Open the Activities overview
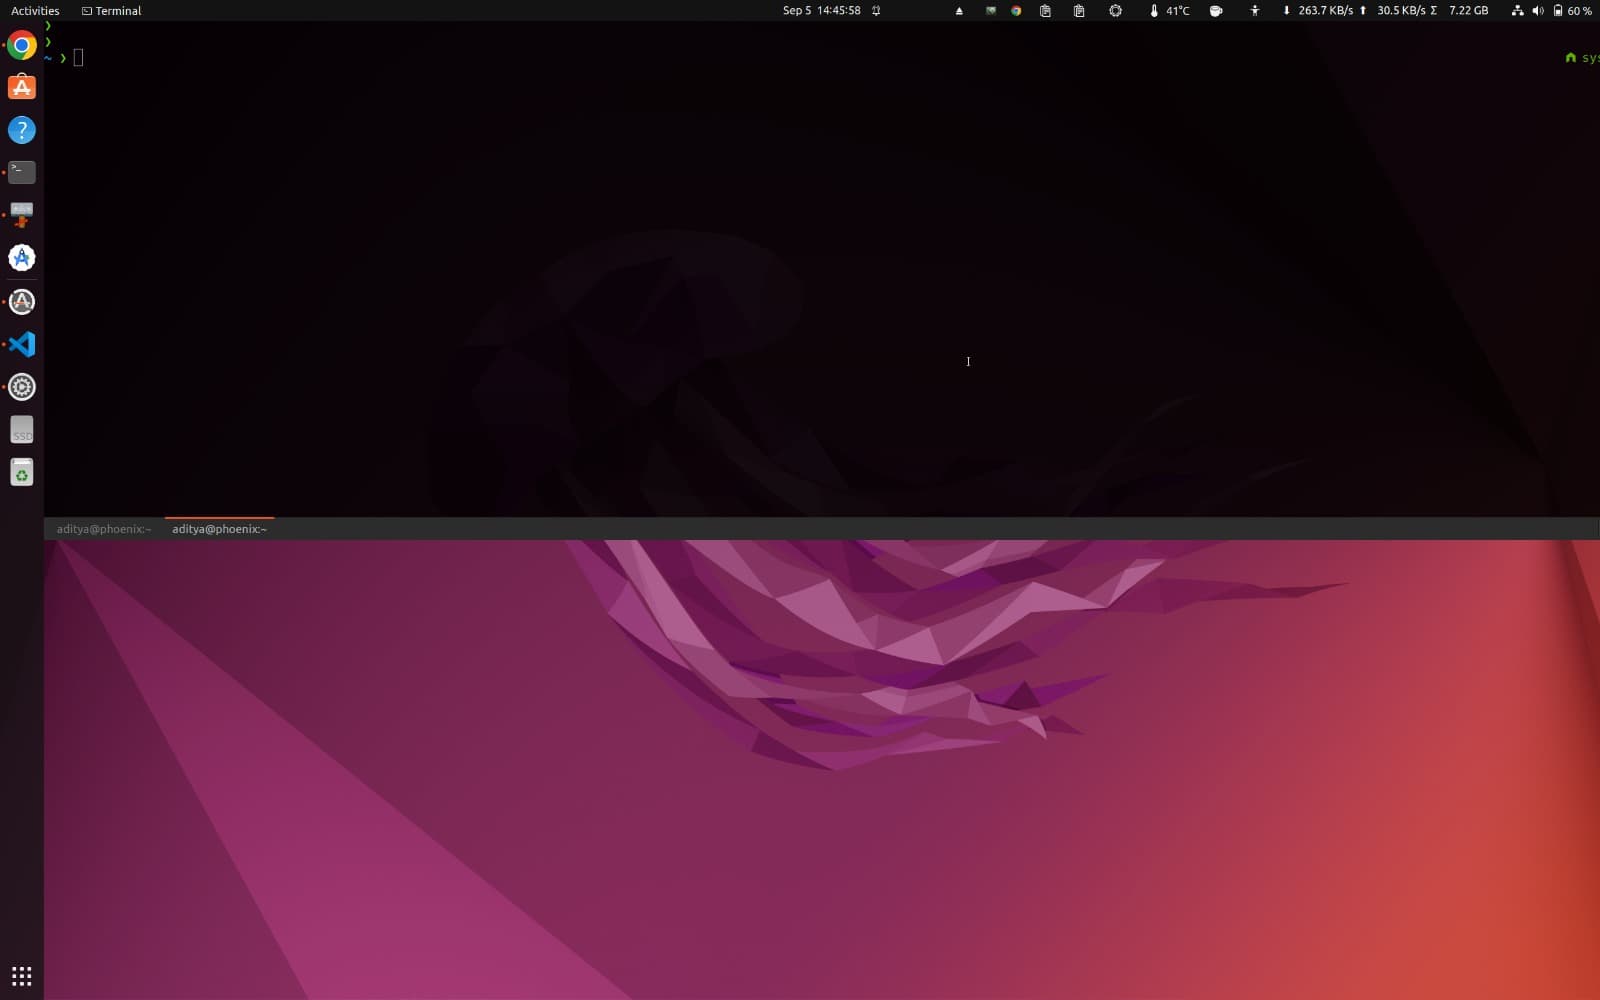 [34, 10]
